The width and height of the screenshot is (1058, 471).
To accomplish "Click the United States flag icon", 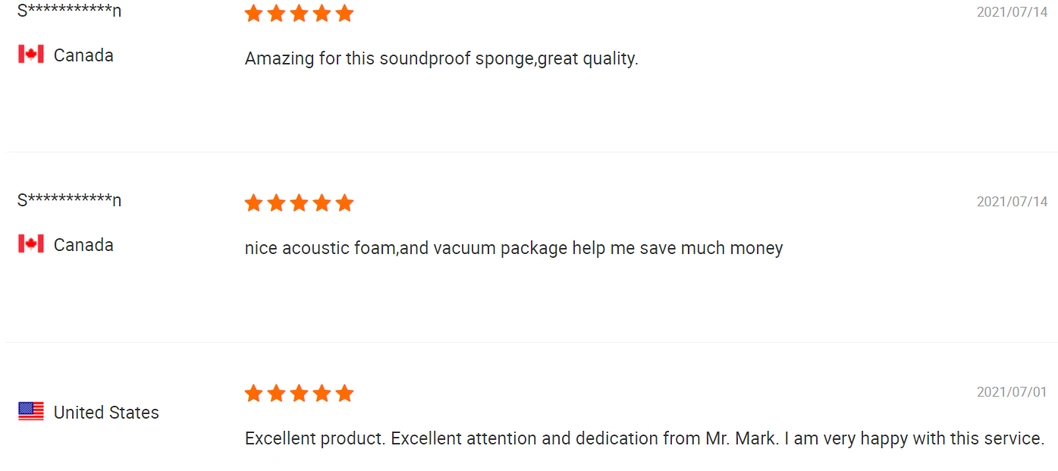I will click(31, 412).
